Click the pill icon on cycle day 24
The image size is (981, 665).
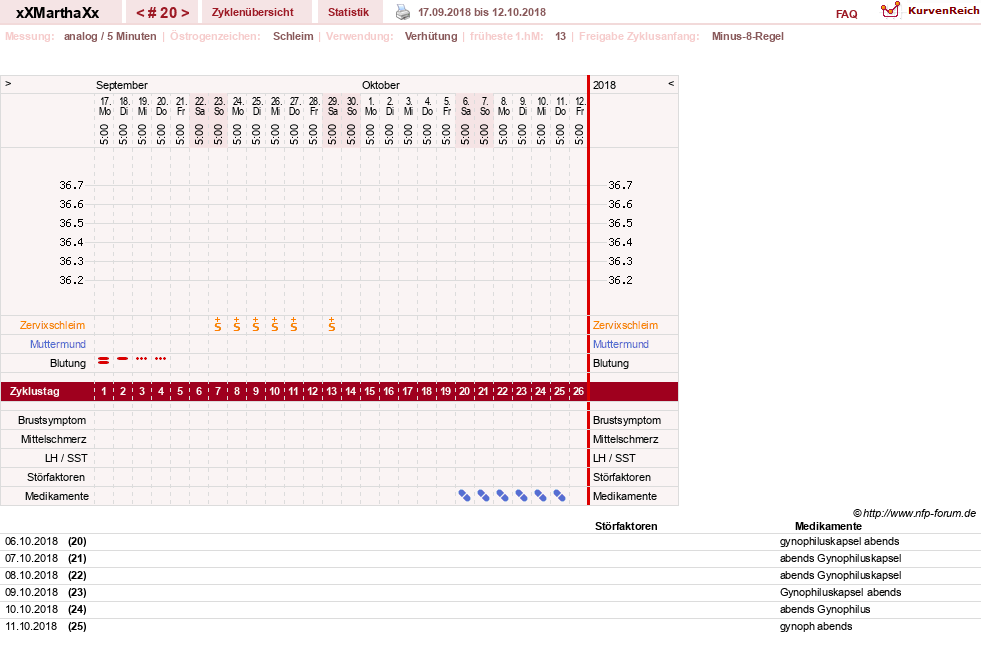(541, 496)
